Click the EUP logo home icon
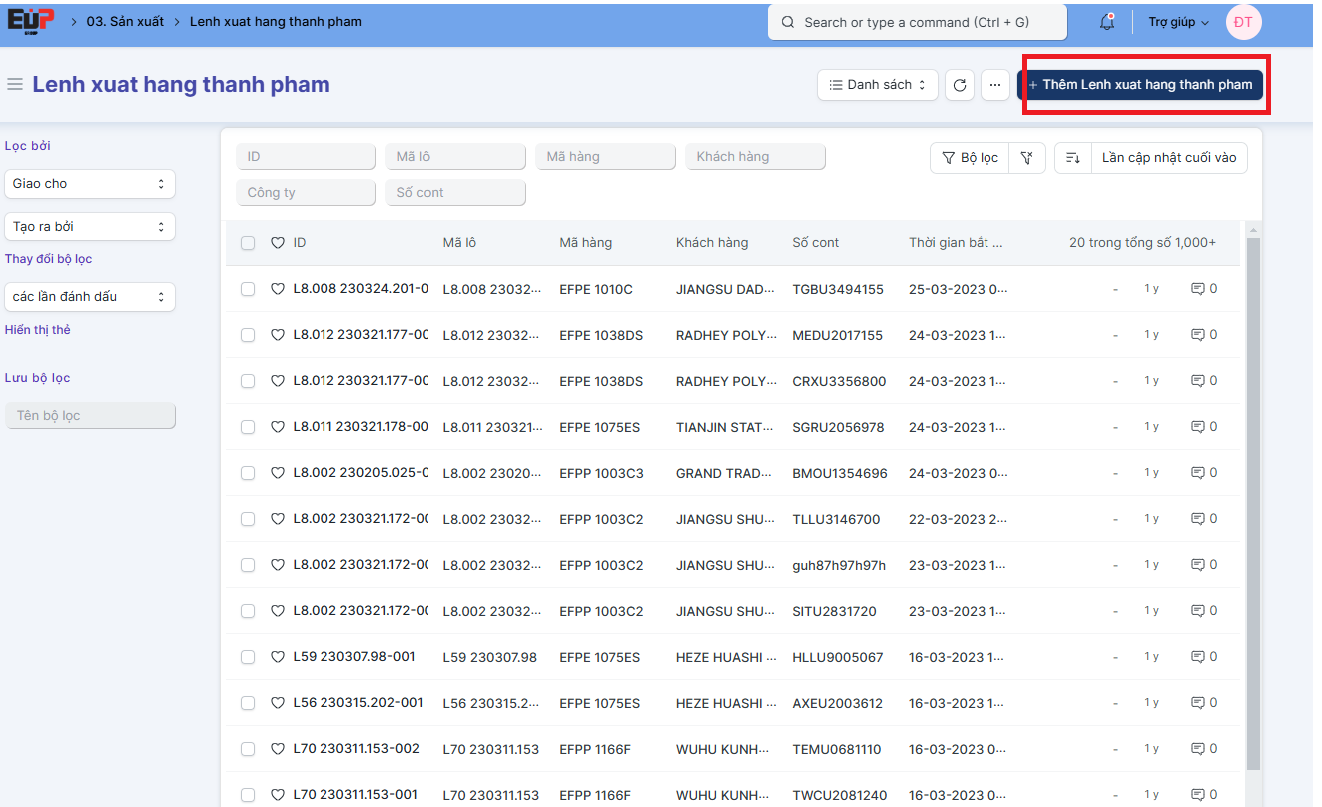1322x807 pixels. tap(29, 21)
